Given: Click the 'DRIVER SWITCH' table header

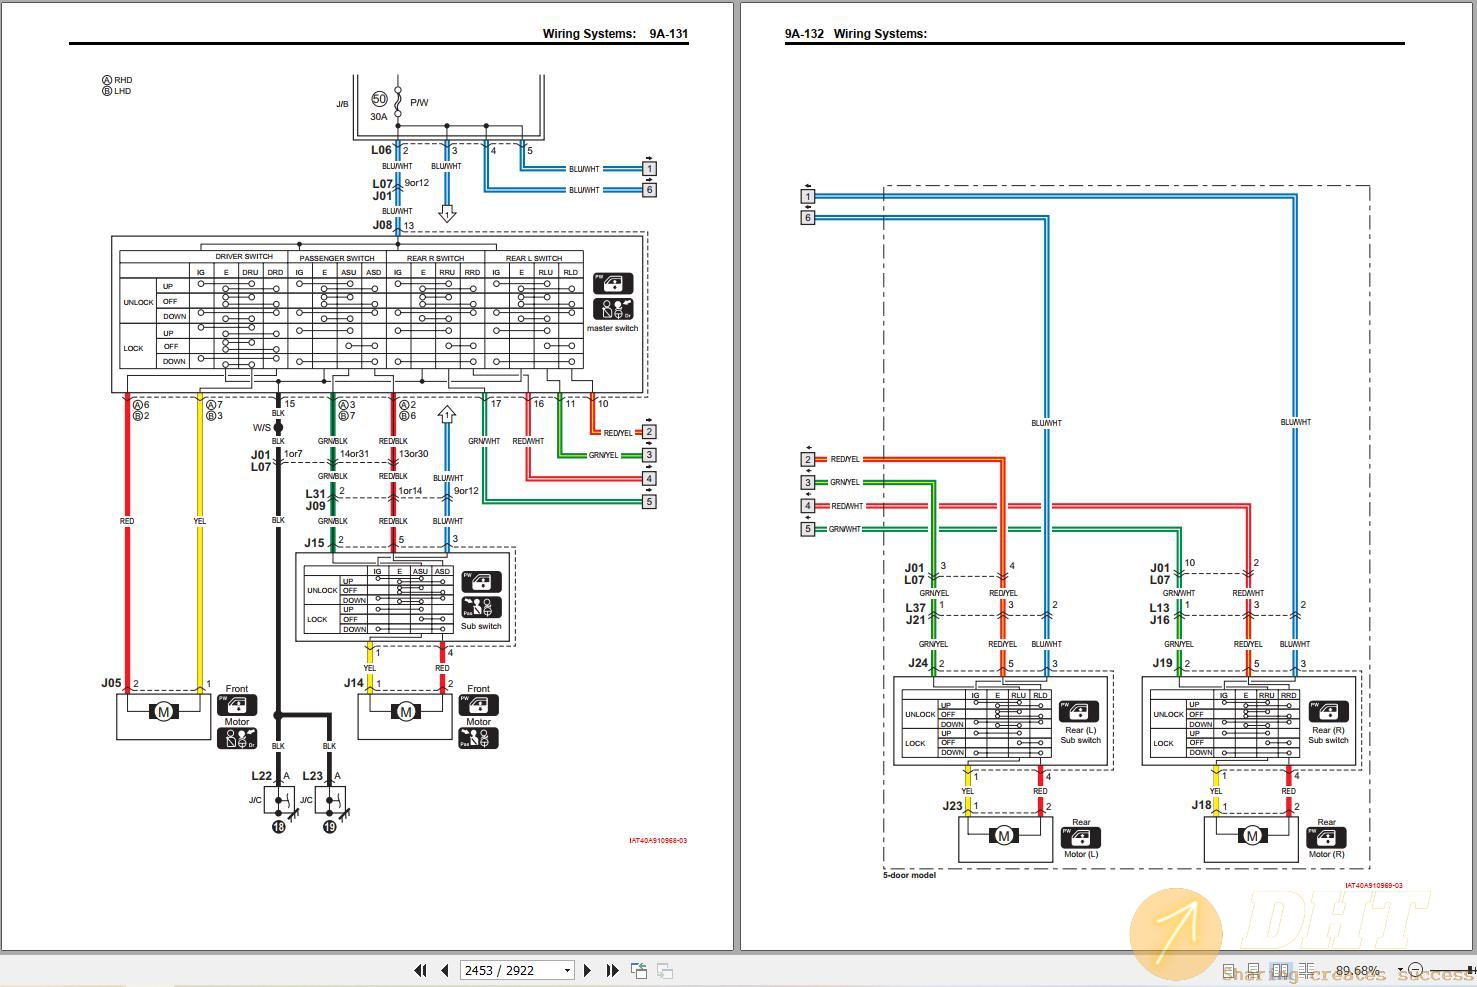Looking at the screenshot, I should (244, 257).
